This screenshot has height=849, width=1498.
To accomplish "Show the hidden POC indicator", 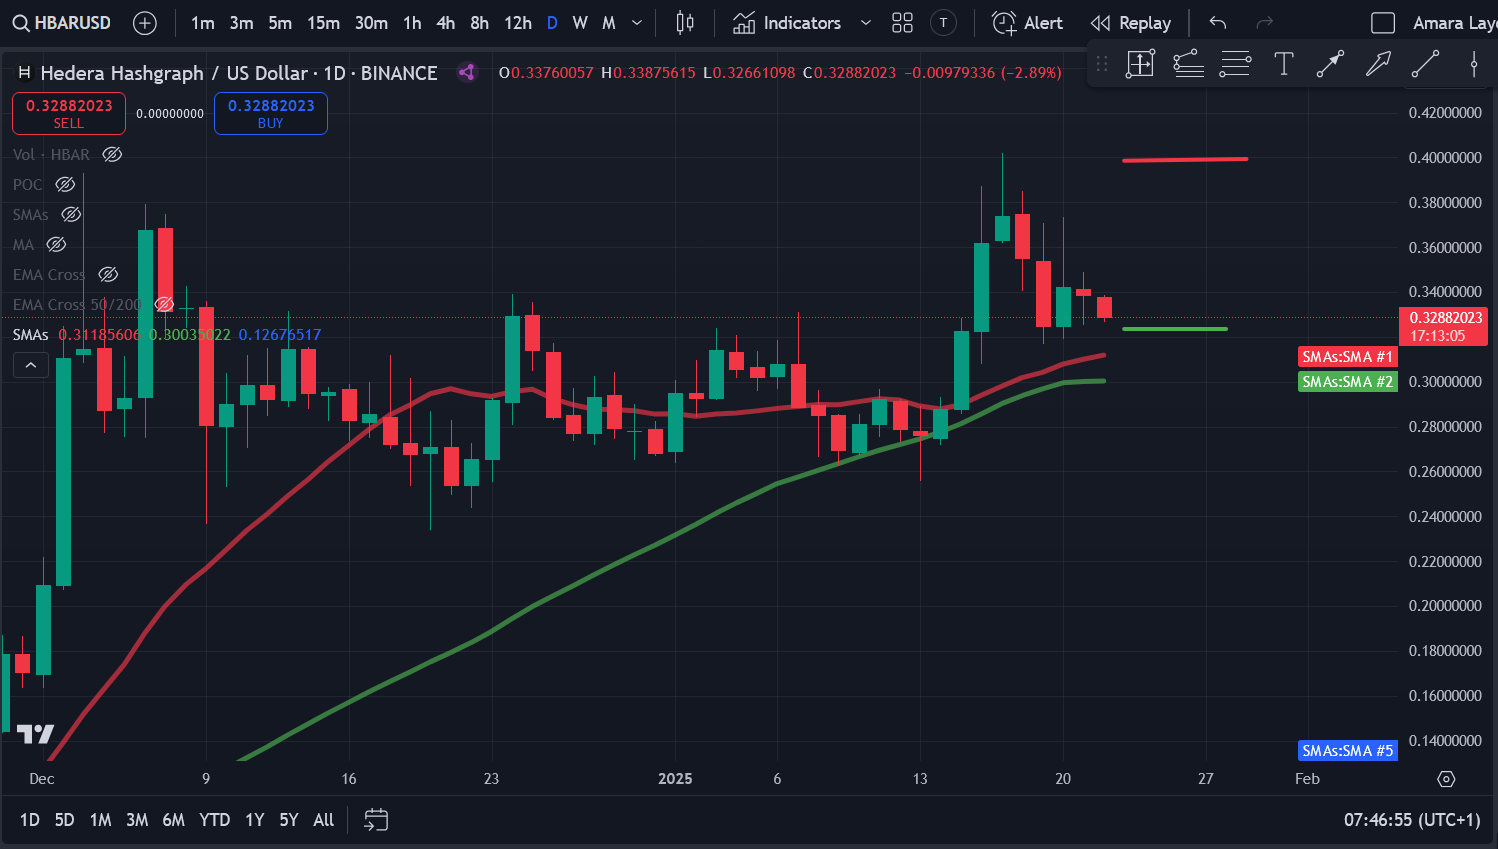I will 65,184.
